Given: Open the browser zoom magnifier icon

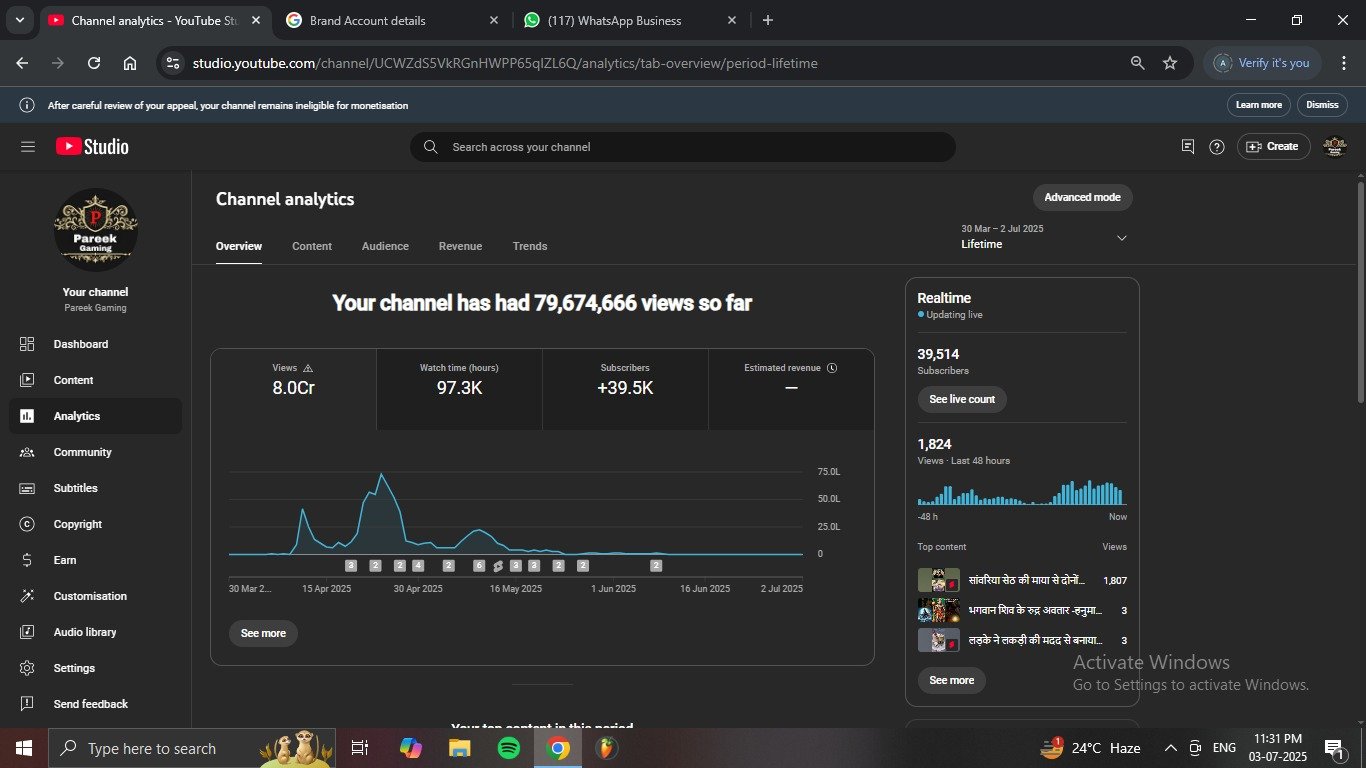Looking at the screenshot, I should pyautogui.click(x=1137, y=63).
